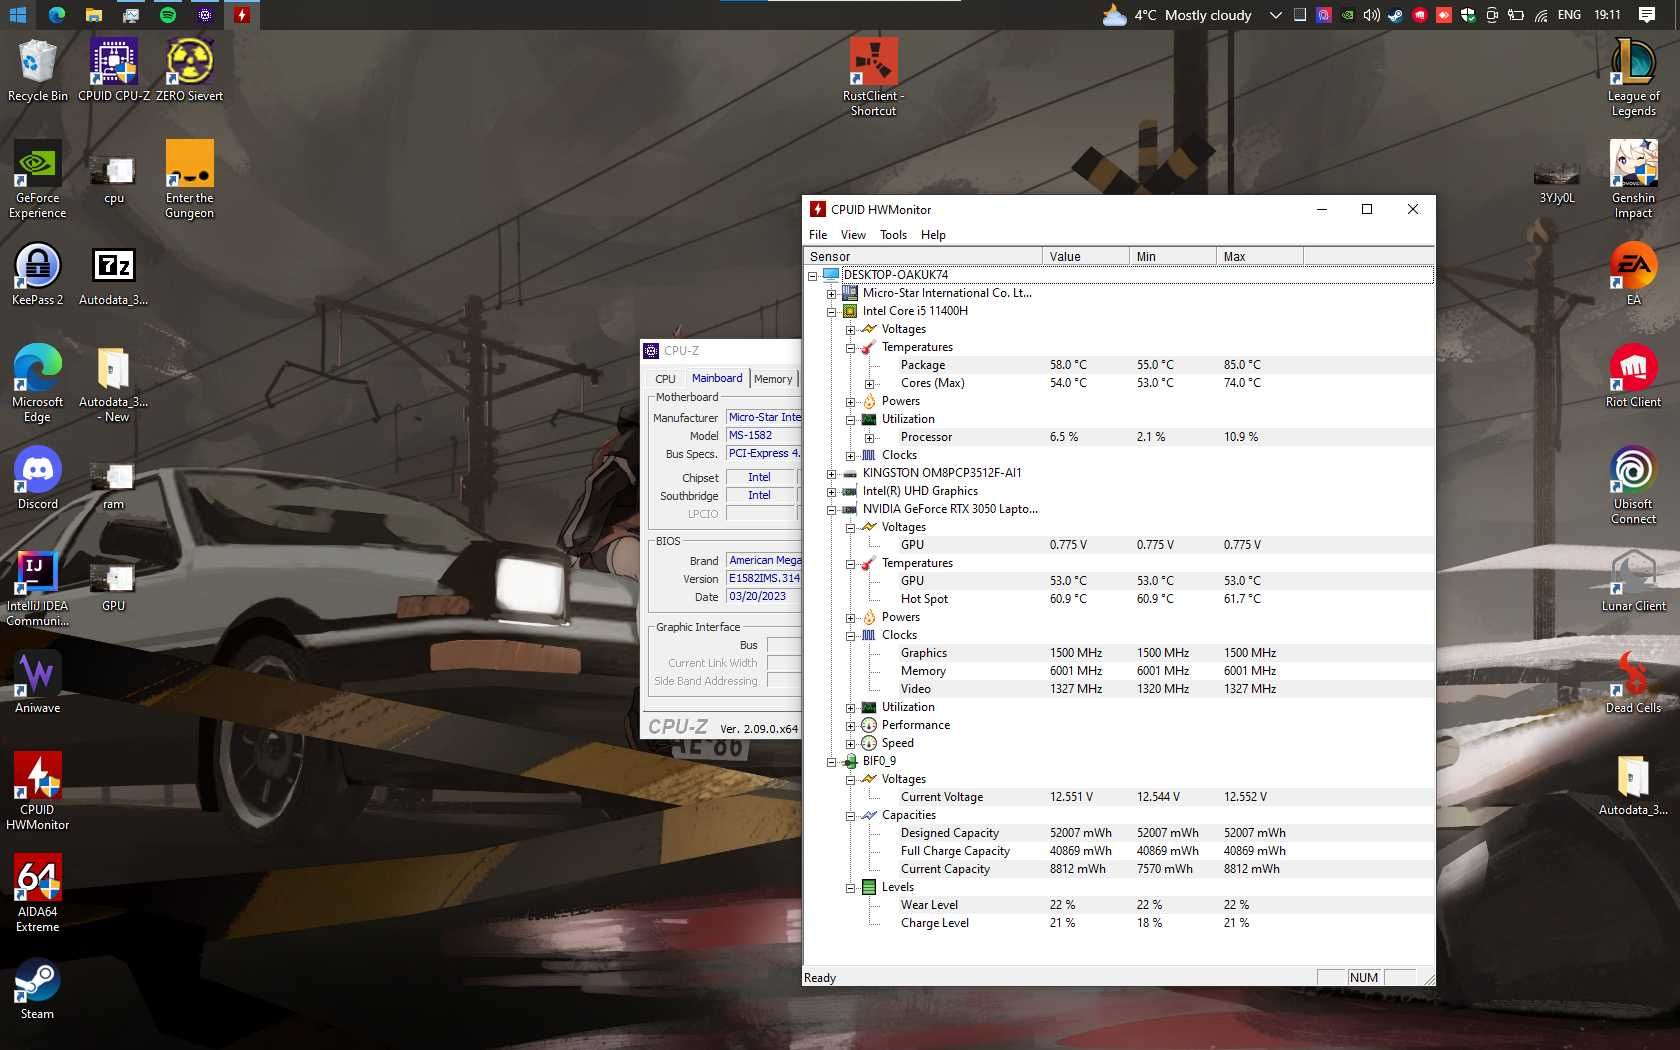
Task: Collapse the DESKTOP-OAKUK74 root node
Action: [x=813, y=276]
